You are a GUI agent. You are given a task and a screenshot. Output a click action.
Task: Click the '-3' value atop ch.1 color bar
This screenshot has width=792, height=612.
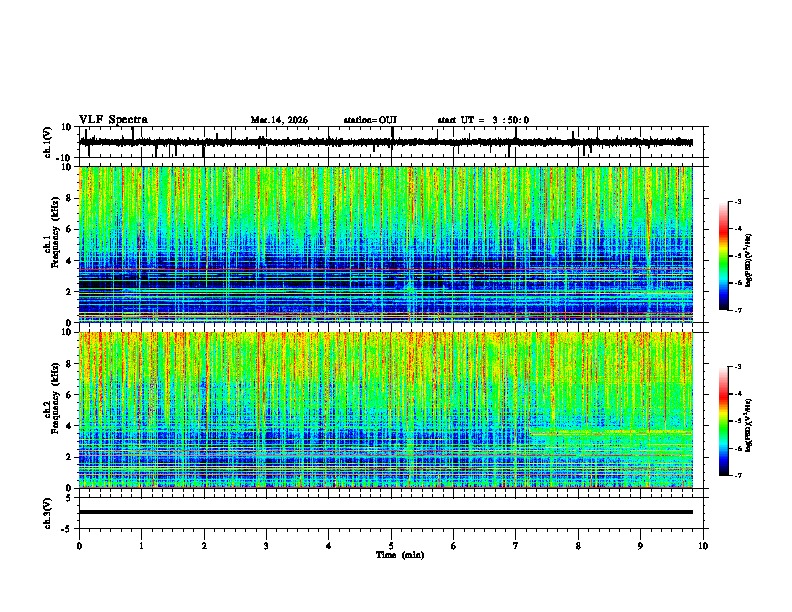click(x=737, y=202)
